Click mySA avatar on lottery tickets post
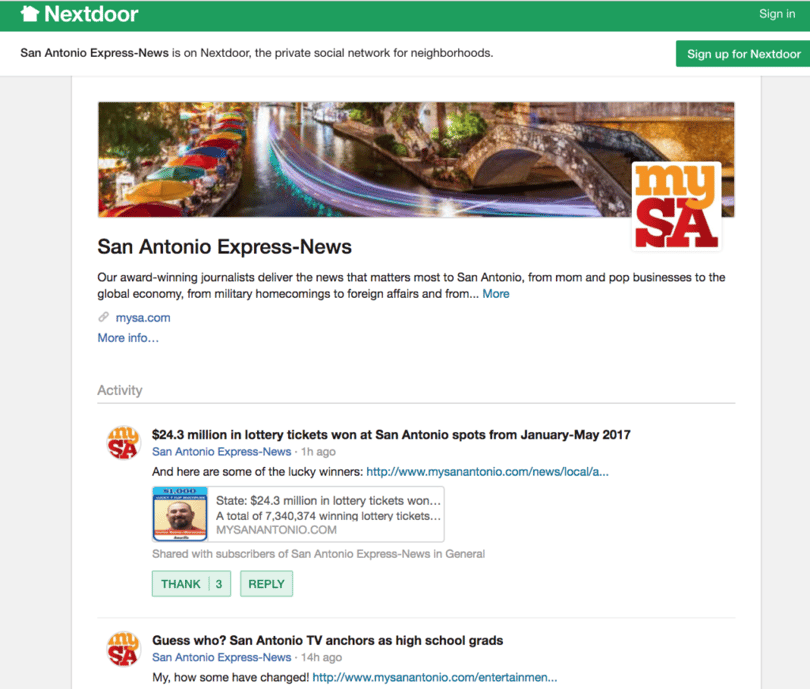Screen dimensions: 810x689 click(123, 443)
